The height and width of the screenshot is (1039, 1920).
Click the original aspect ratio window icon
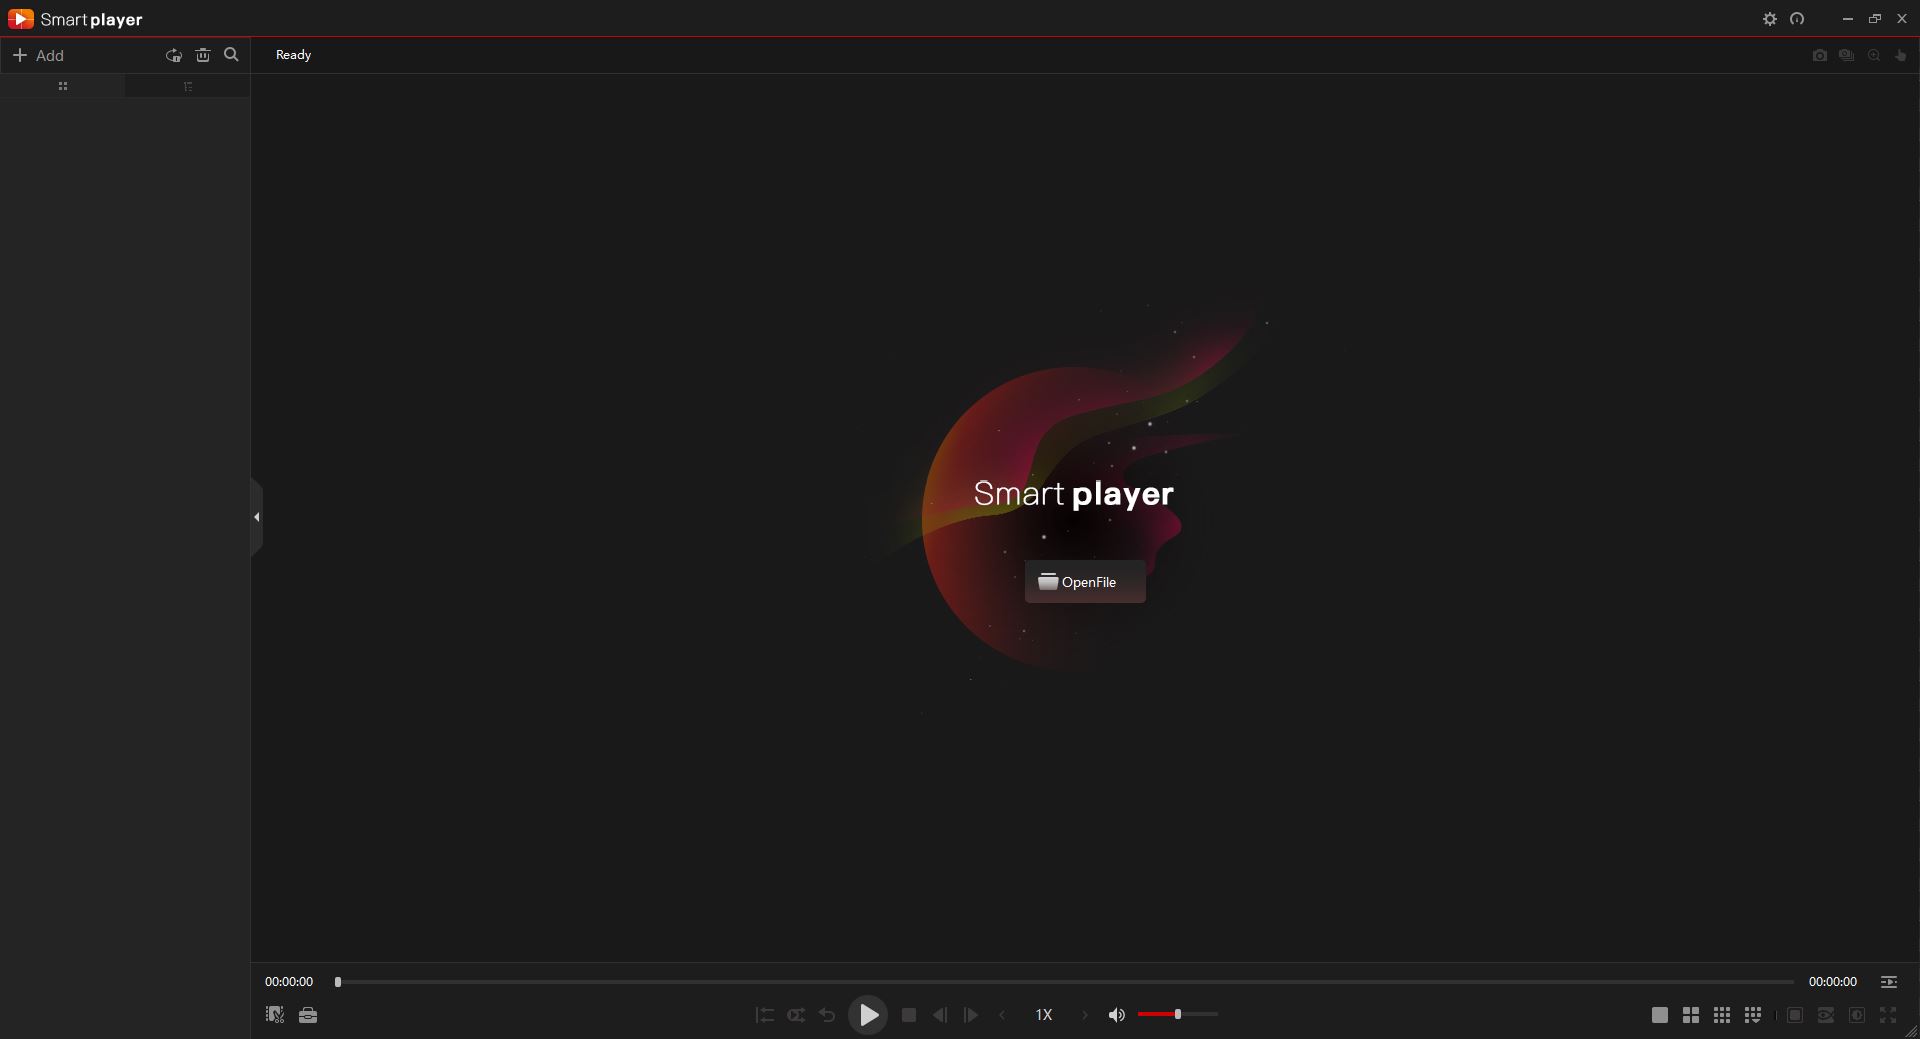pos(1795,1015)
